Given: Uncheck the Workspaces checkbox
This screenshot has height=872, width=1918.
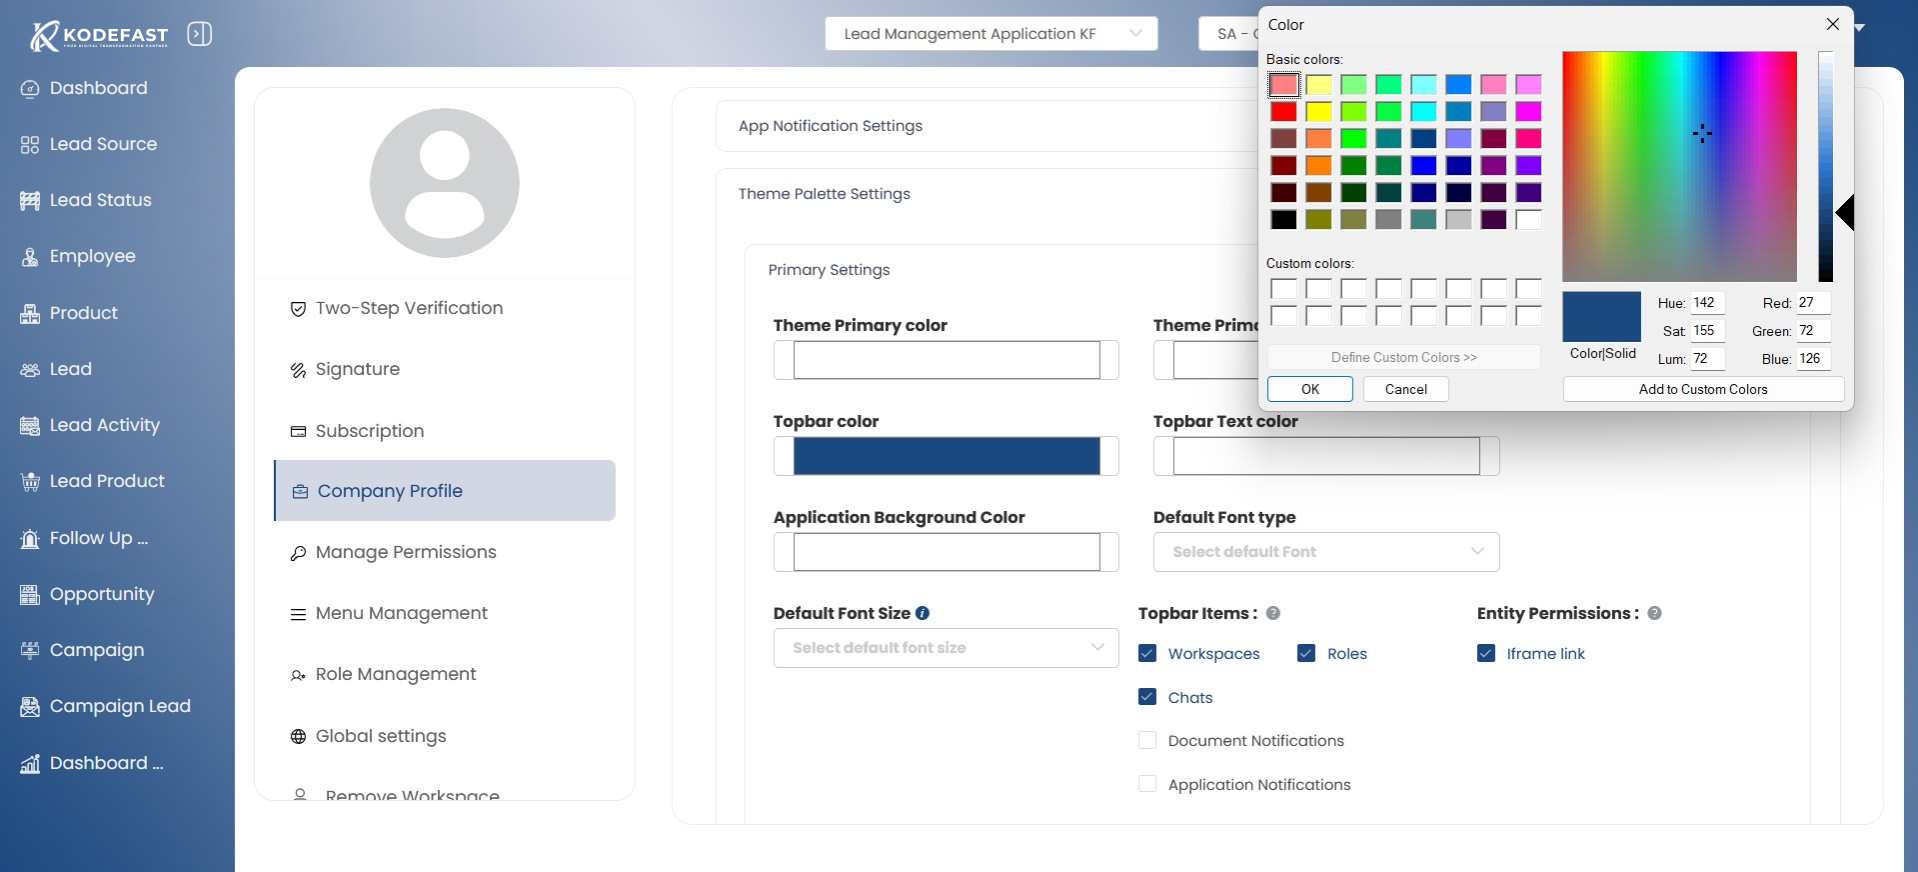Looking at the screenshot, I should [x=1147, y=653].
